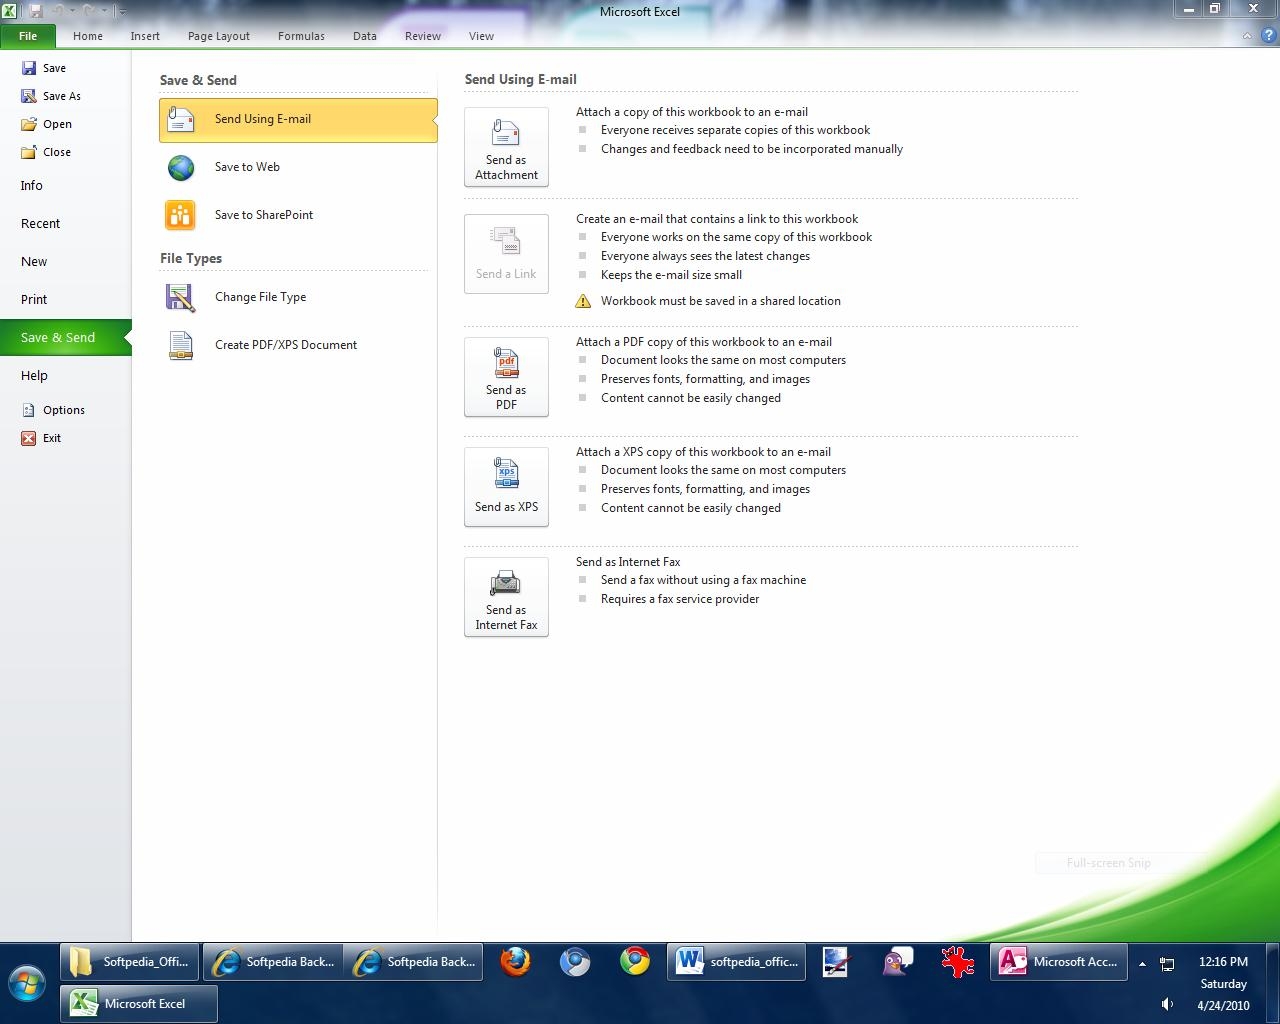Screen dimensions: 1280x1024
Task: Open Save to SharePoint option
Action: (x=263, y=215)
